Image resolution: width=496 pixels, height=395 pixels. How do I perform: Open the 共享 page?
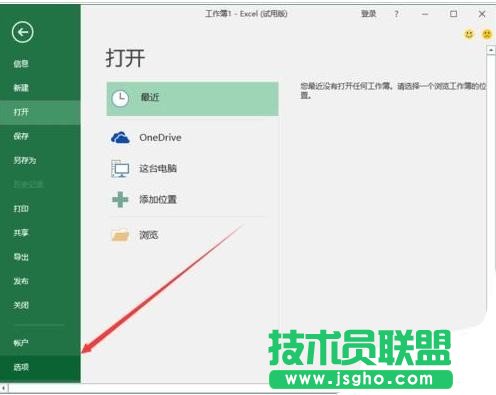click(x=21, y=233)
